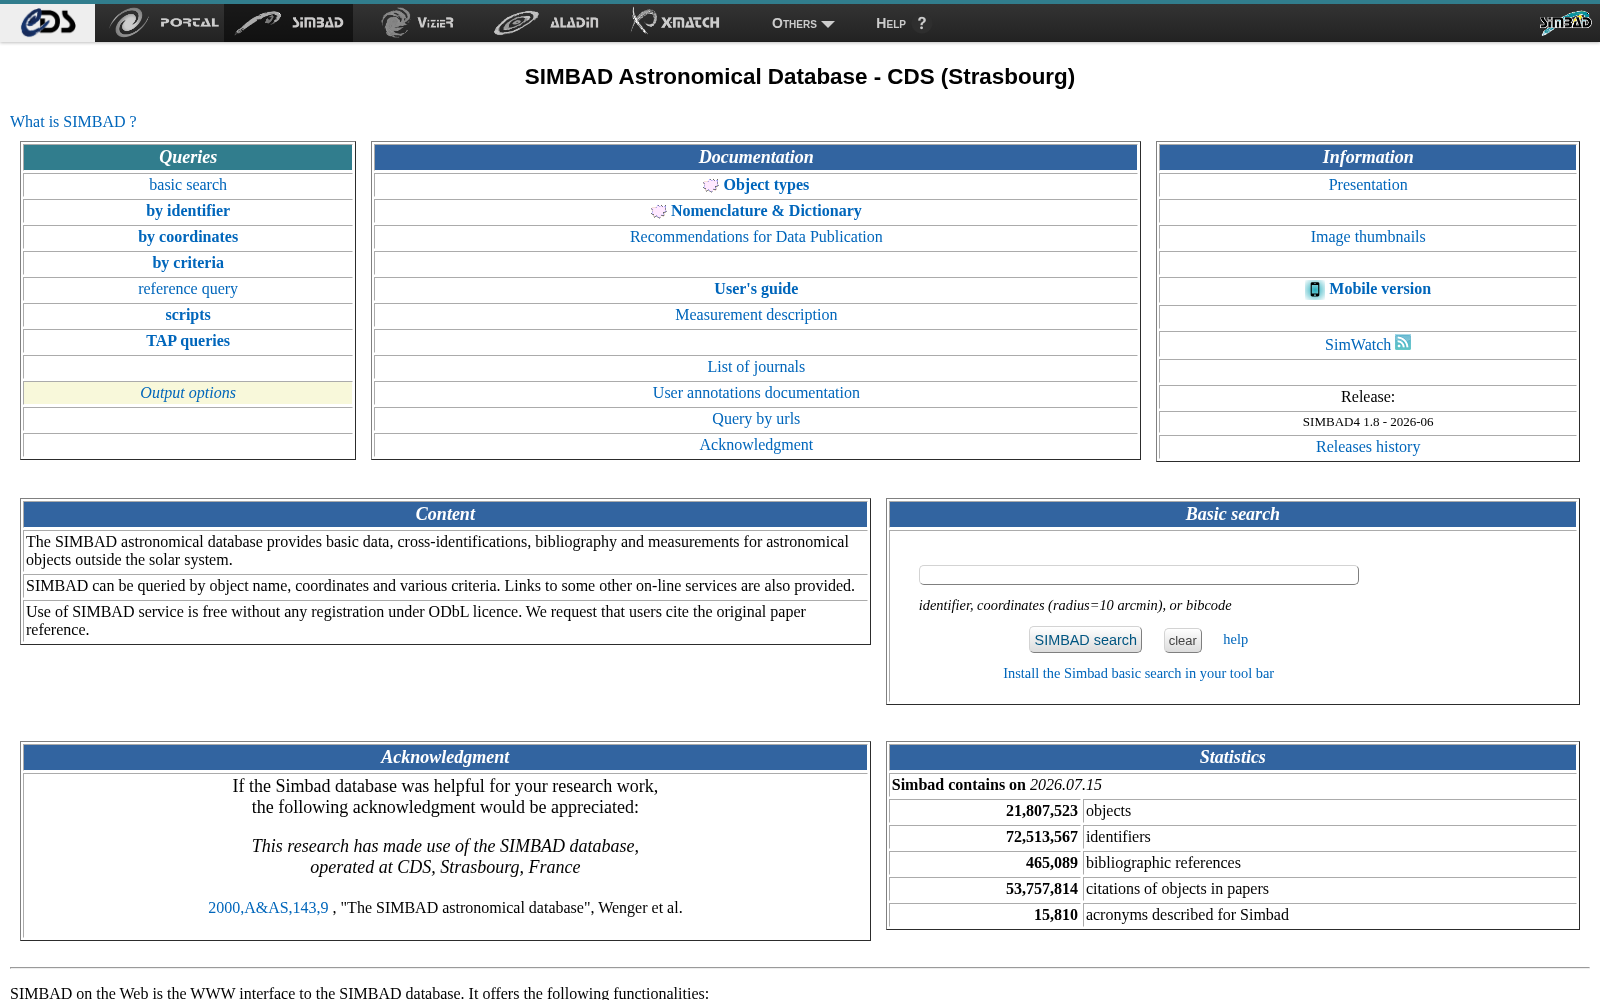Screen dimensions: 1600x1000
Task: Open the reference query link
Action: point(188,289)
